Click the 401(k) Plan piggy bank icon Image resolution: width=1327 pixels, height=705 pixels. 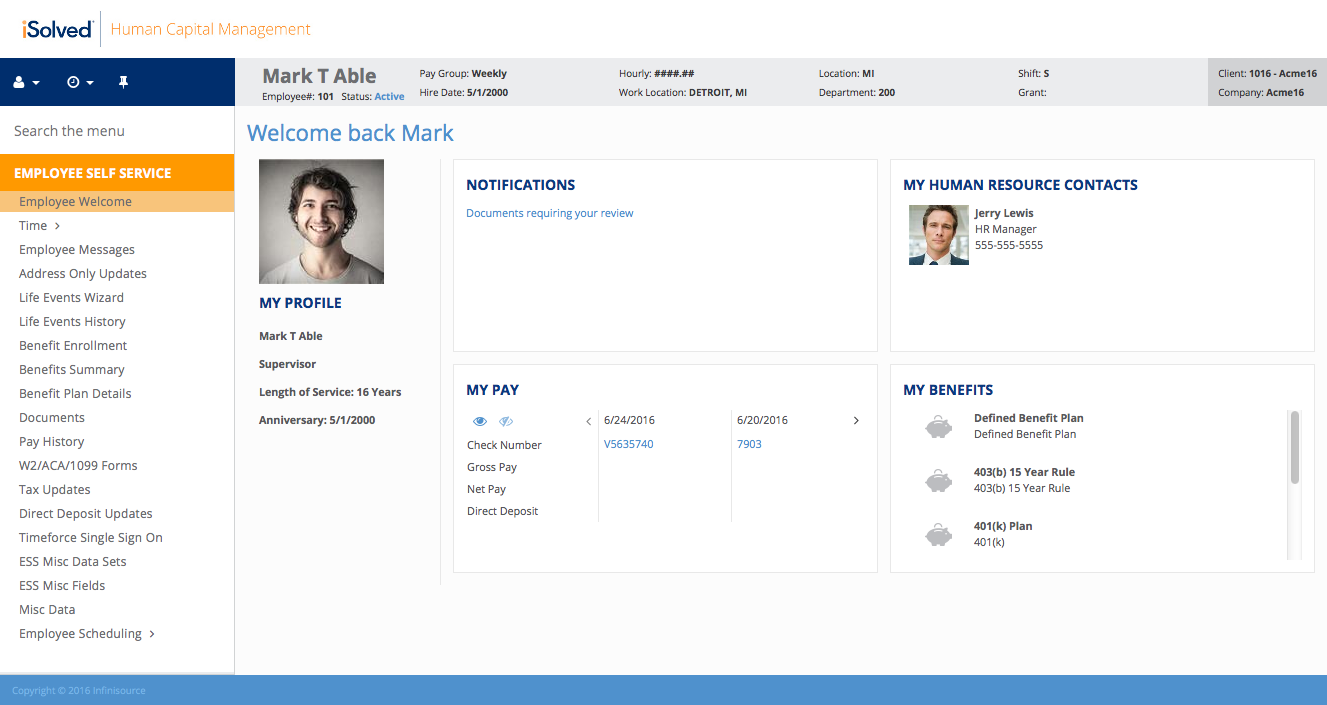pyautogui.click(x=938, y=535)
